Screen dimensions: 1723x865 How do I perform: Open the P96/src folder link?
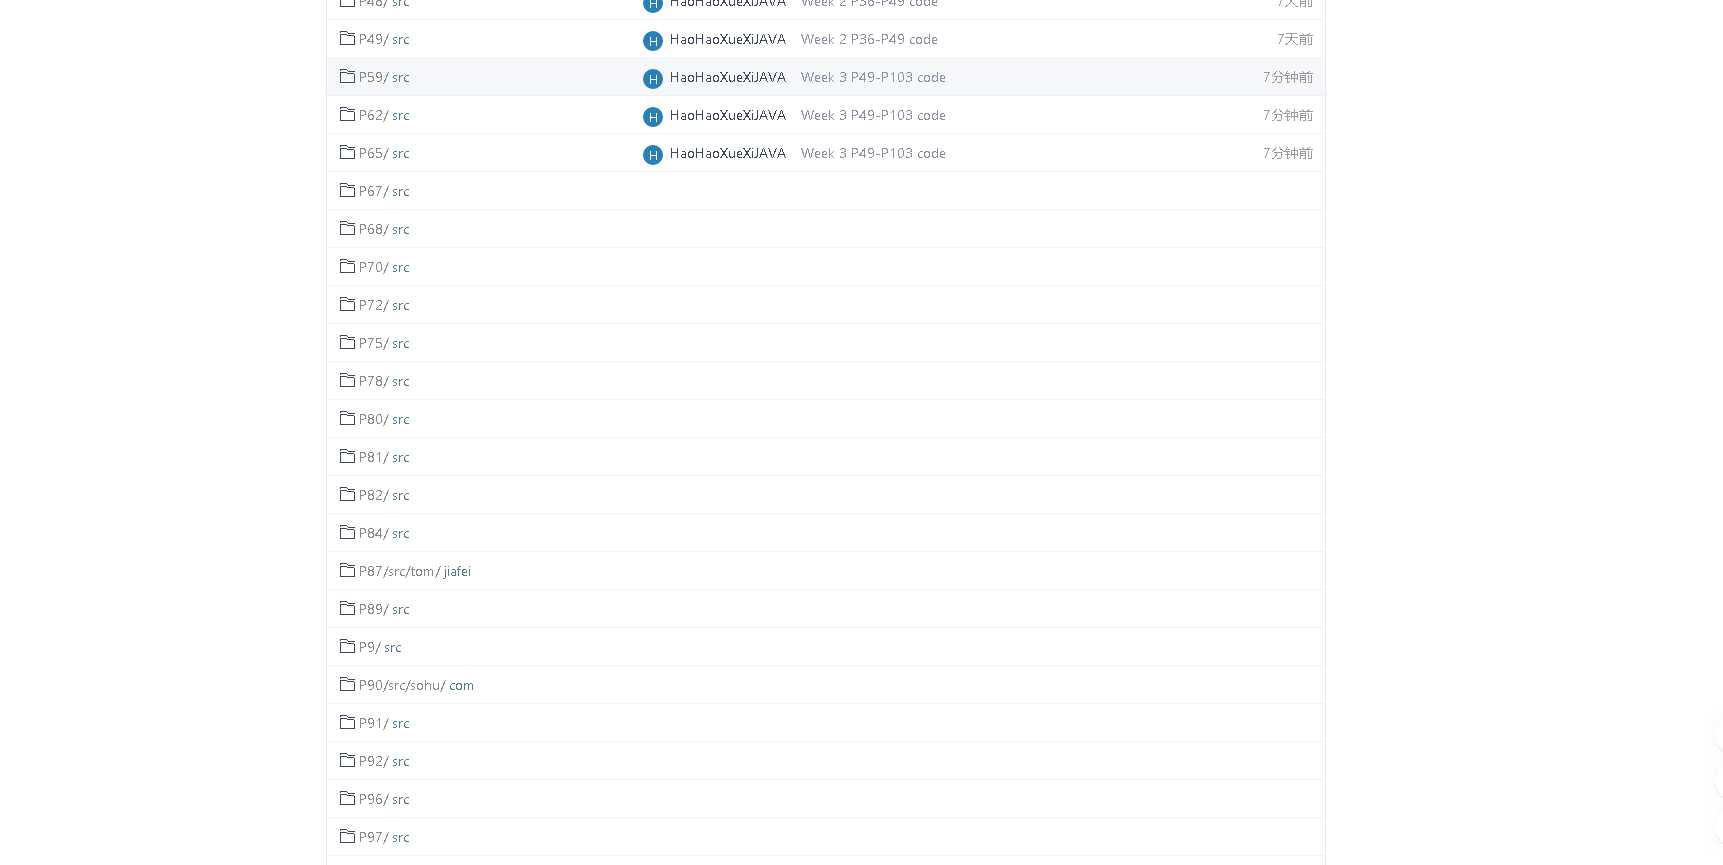[384, 799]
